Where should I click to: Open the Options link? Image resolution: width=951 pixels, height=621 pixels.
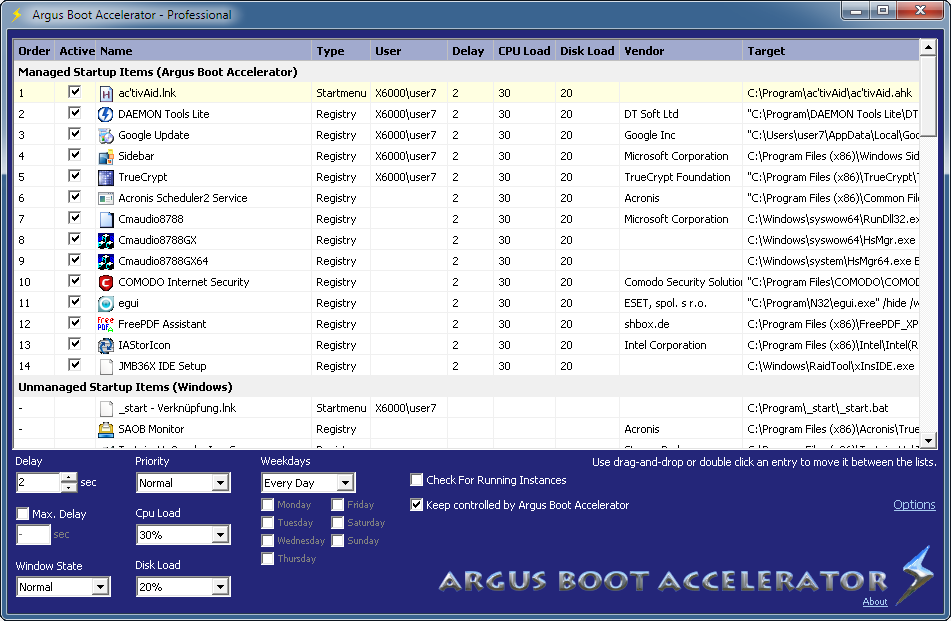click(x=914, y=505)
